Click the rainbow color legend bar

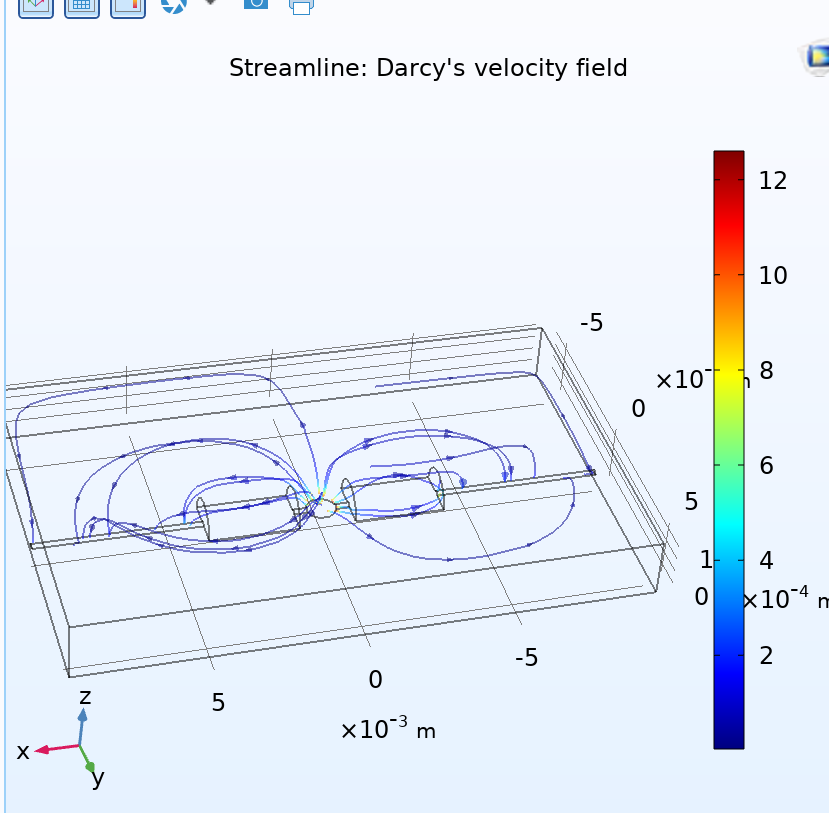[x=728, y=449]
